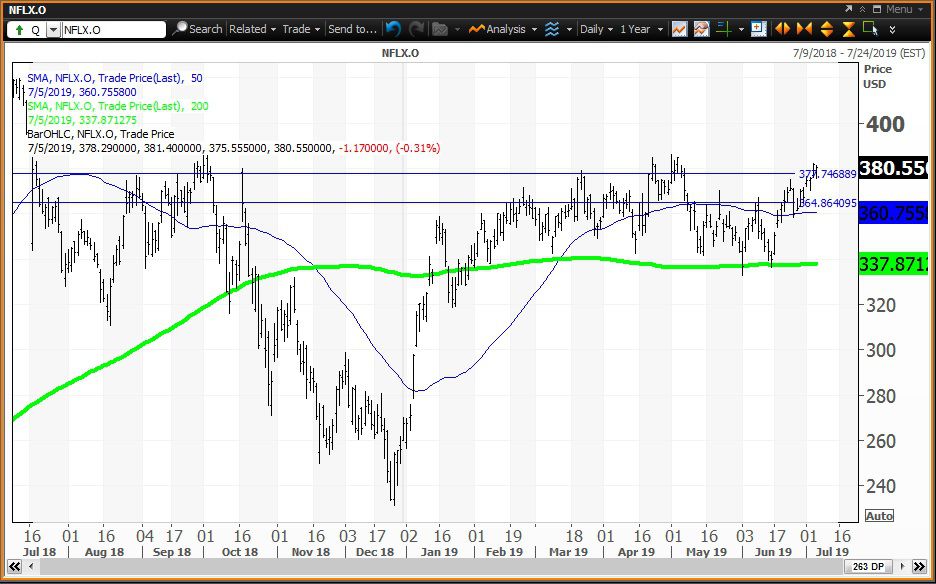
Task: Click the collapse toolbar double-chevron icon
Action: (x=863, y=10)
